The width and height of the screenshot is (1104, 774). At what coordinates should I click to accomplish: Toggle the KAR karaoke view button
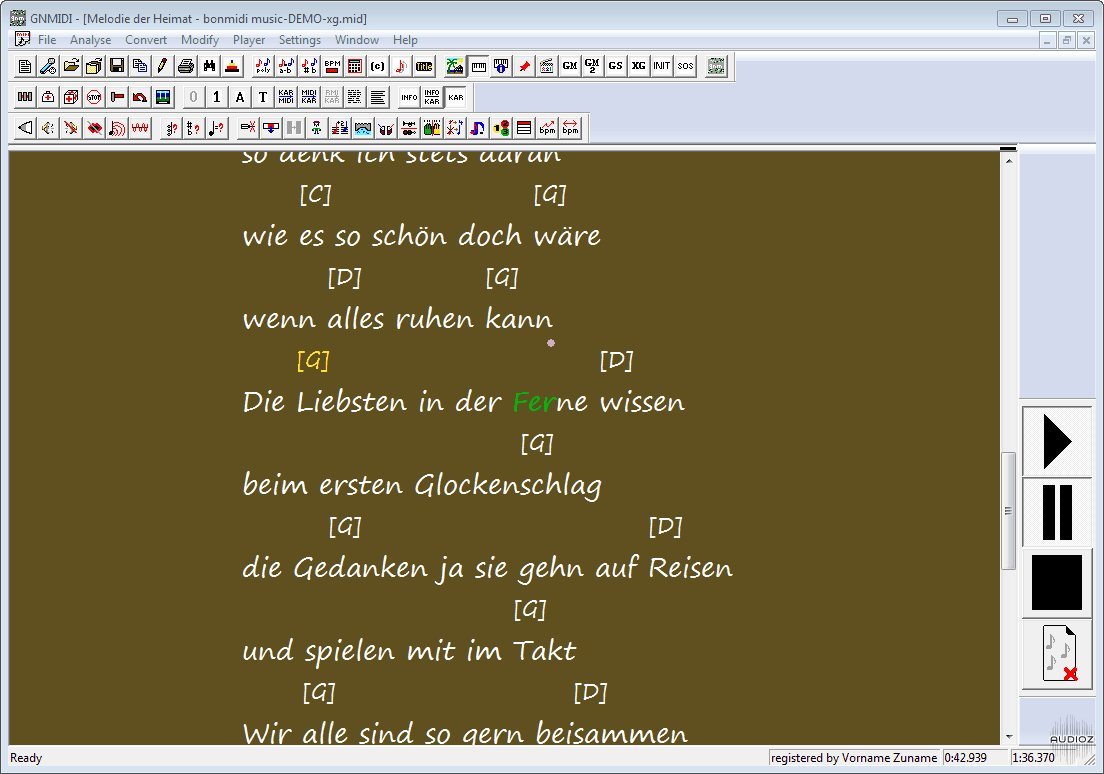[x=456, y=97]
